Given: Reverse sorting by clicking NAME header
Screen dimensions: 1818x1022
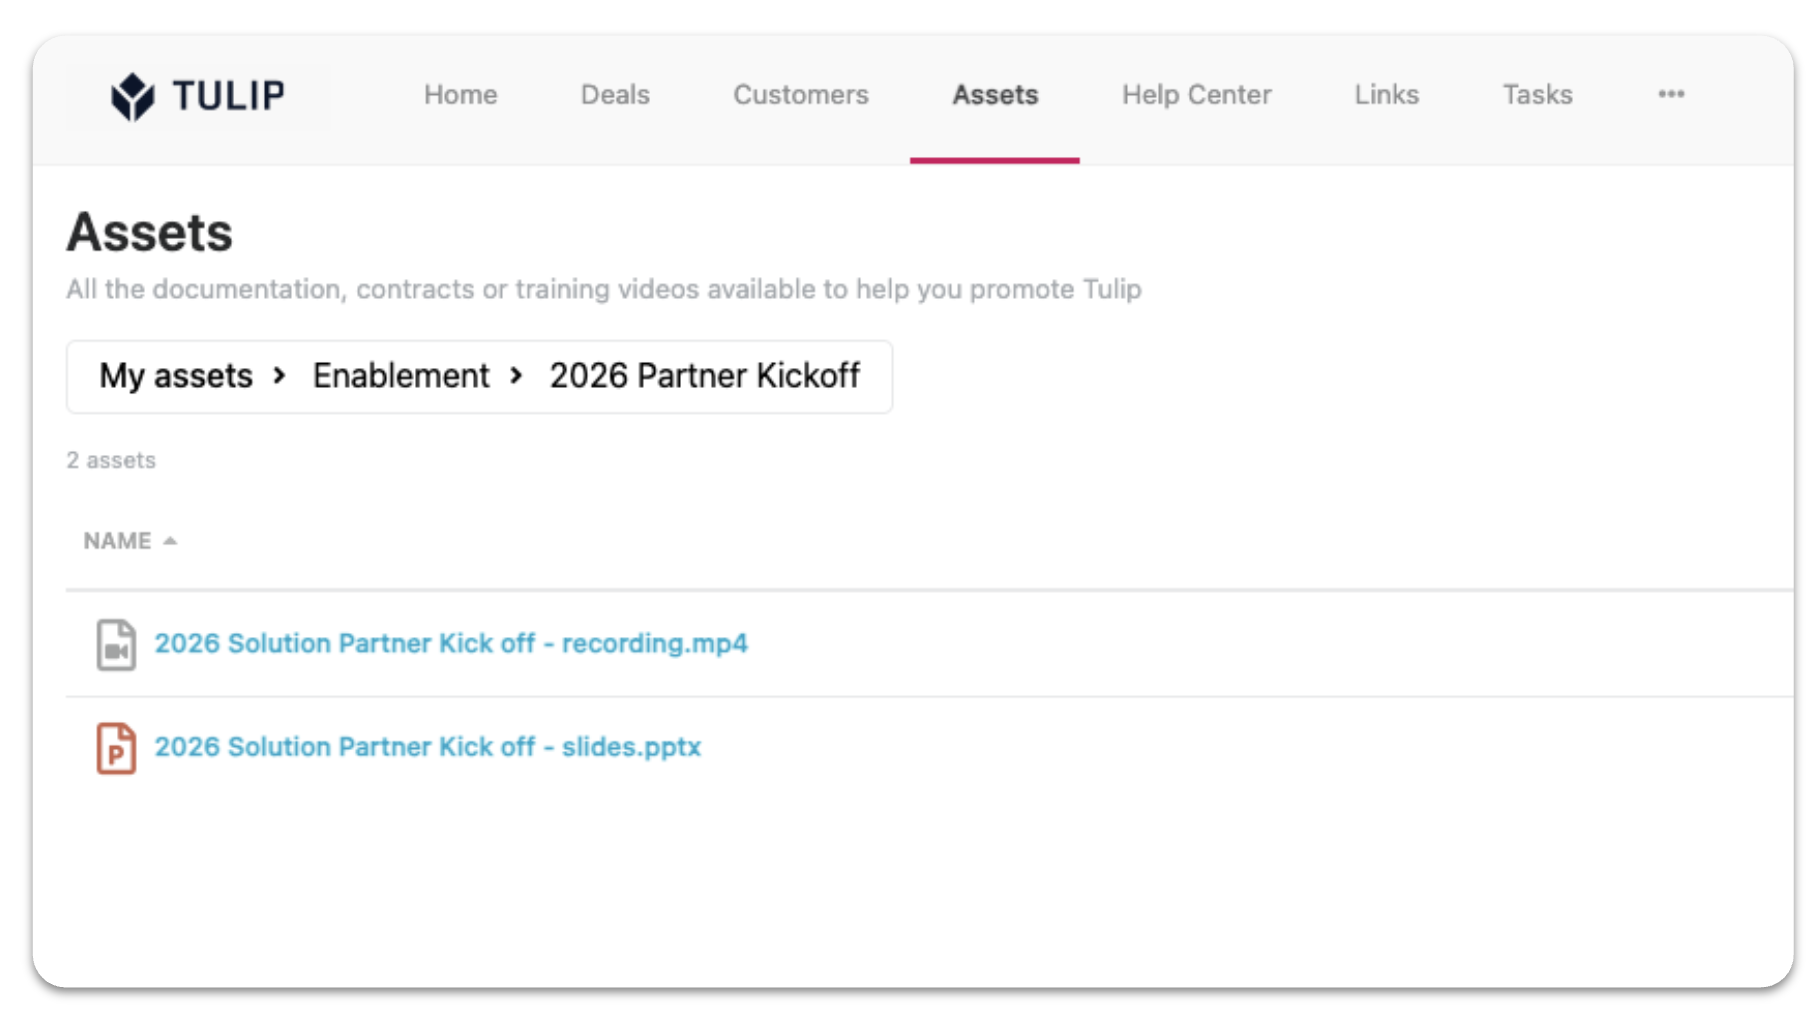Looking at the screenshot, I should click(x=117, y=540).
